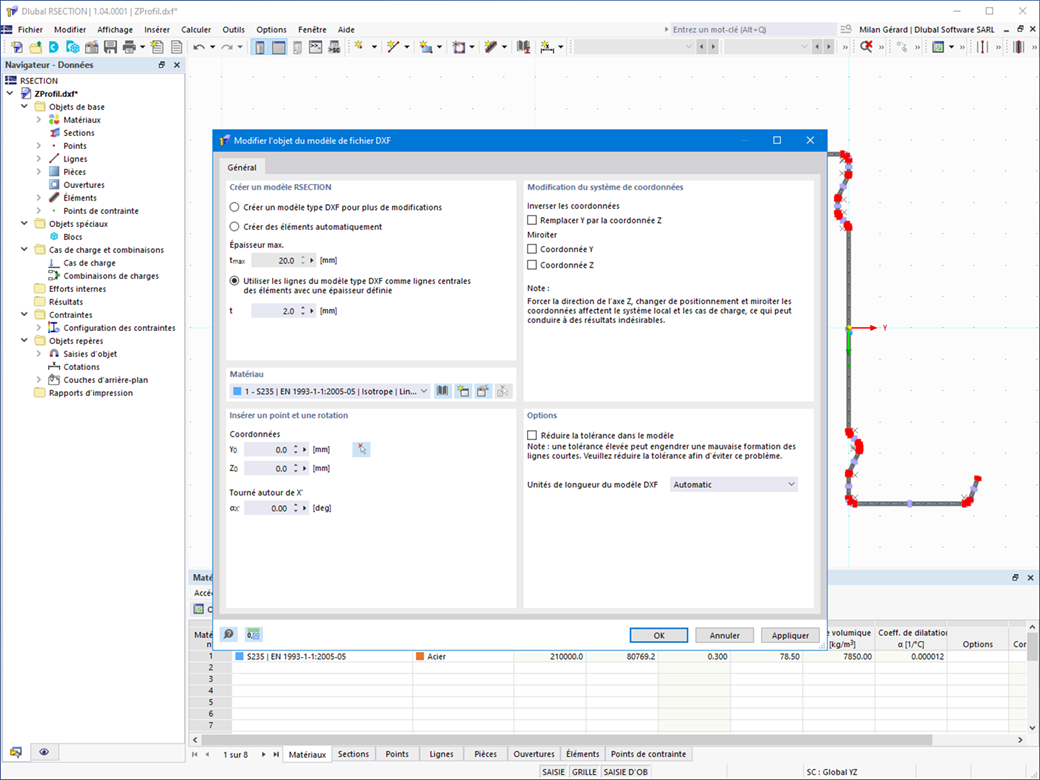
Task: Open the Outils menu
Action: [233, 30]
